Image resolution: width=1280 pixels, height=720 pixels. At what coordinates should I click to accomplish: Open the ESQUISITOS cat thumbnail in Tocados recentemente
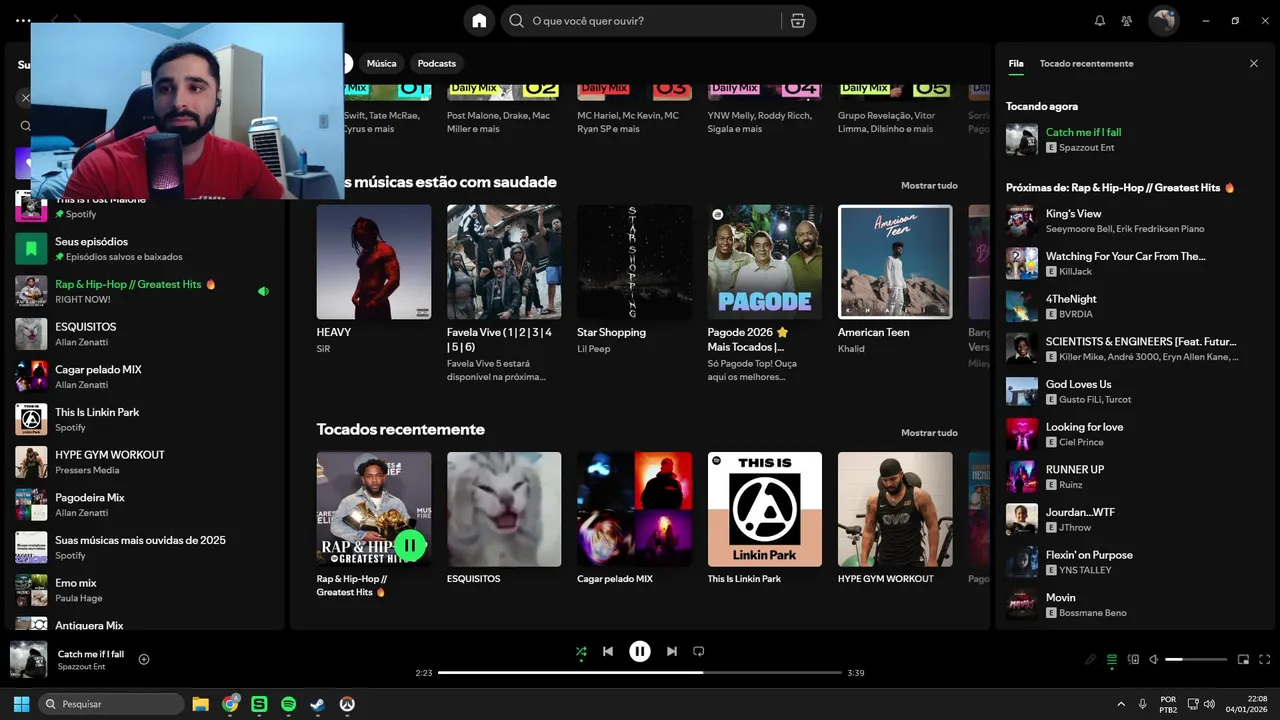click(504, 509)
